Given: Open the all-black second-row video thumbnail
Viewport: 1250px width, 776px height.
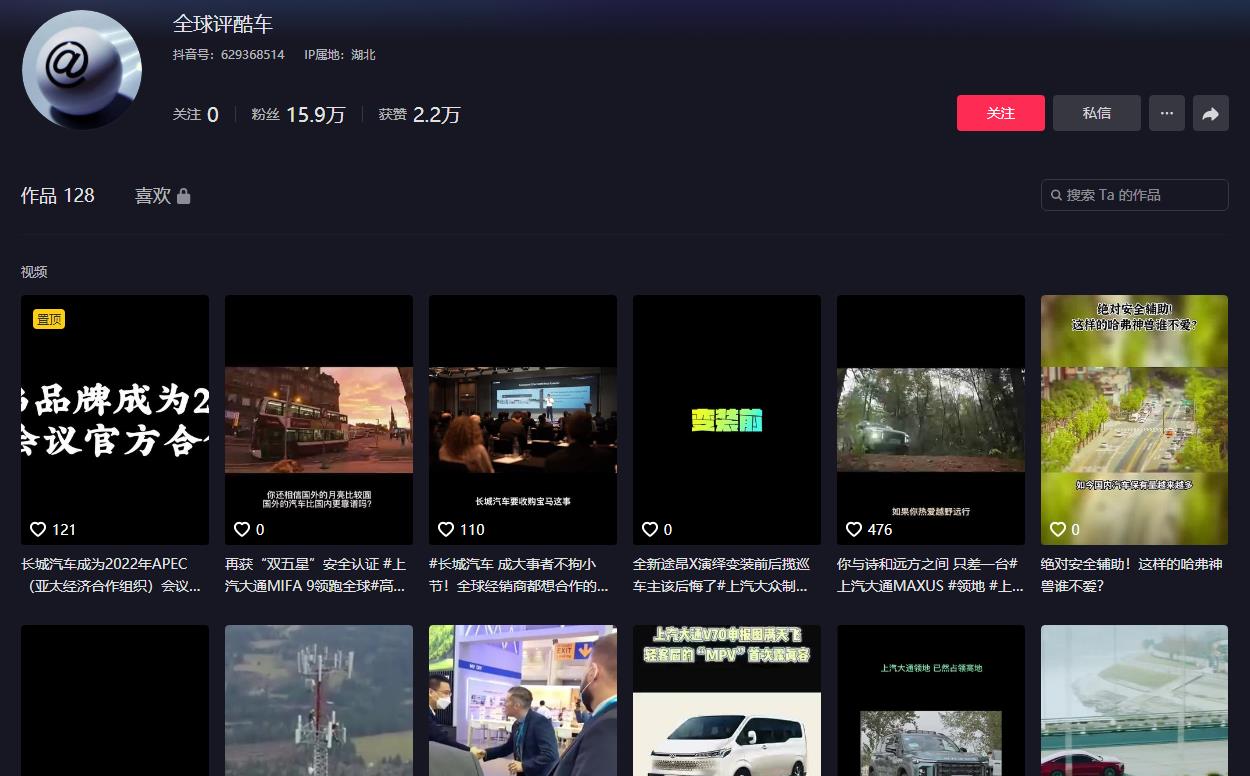Looking at the screenshot, I should pyautogui.click(x=115, y=700).
